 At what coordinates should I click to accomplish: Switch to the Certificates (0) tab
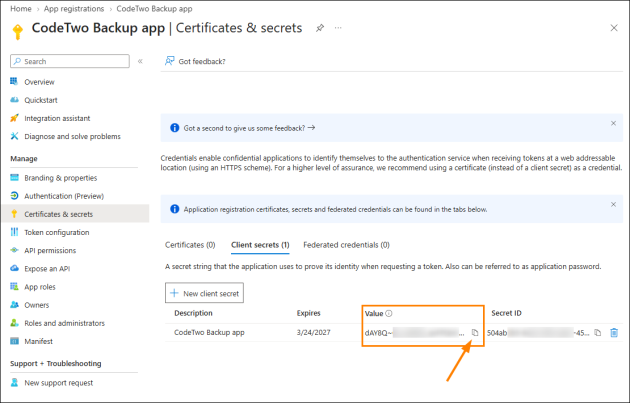[x=190, y=245]
